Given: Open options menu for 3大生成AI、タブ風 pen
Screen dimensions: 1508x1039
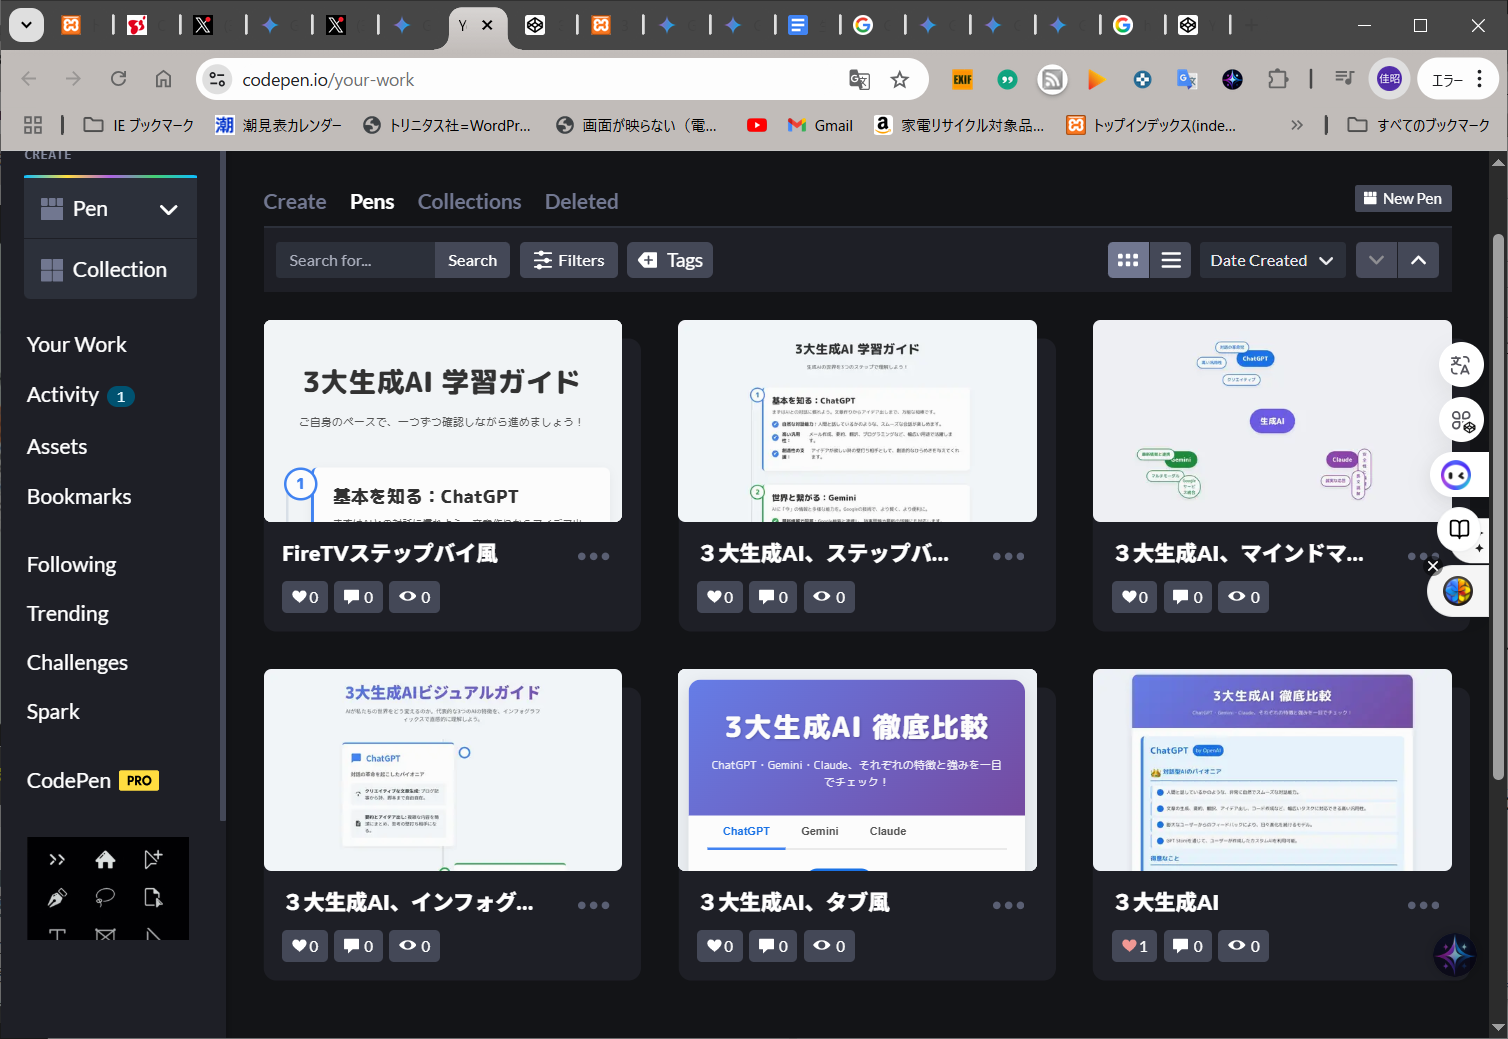Looking at the screenshot, I should tap(1008, 905).
